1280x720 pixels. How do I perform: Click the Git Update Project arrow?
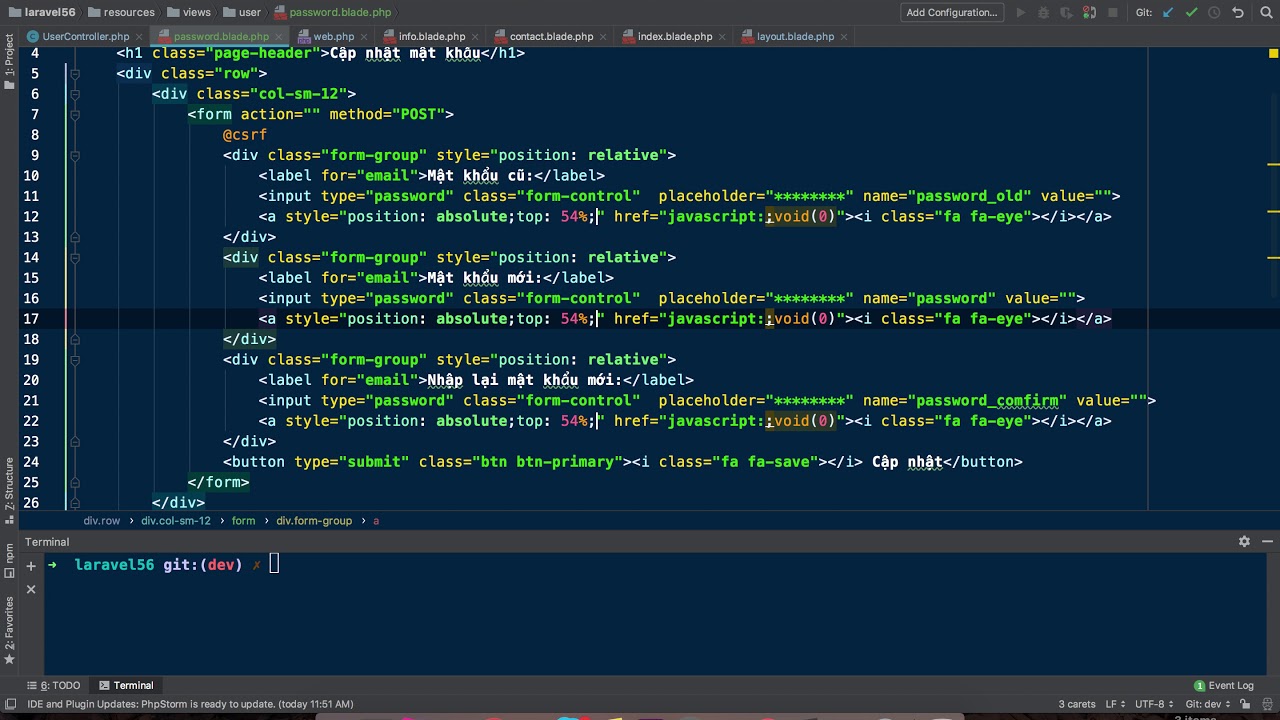click(x=1168, y=13)
